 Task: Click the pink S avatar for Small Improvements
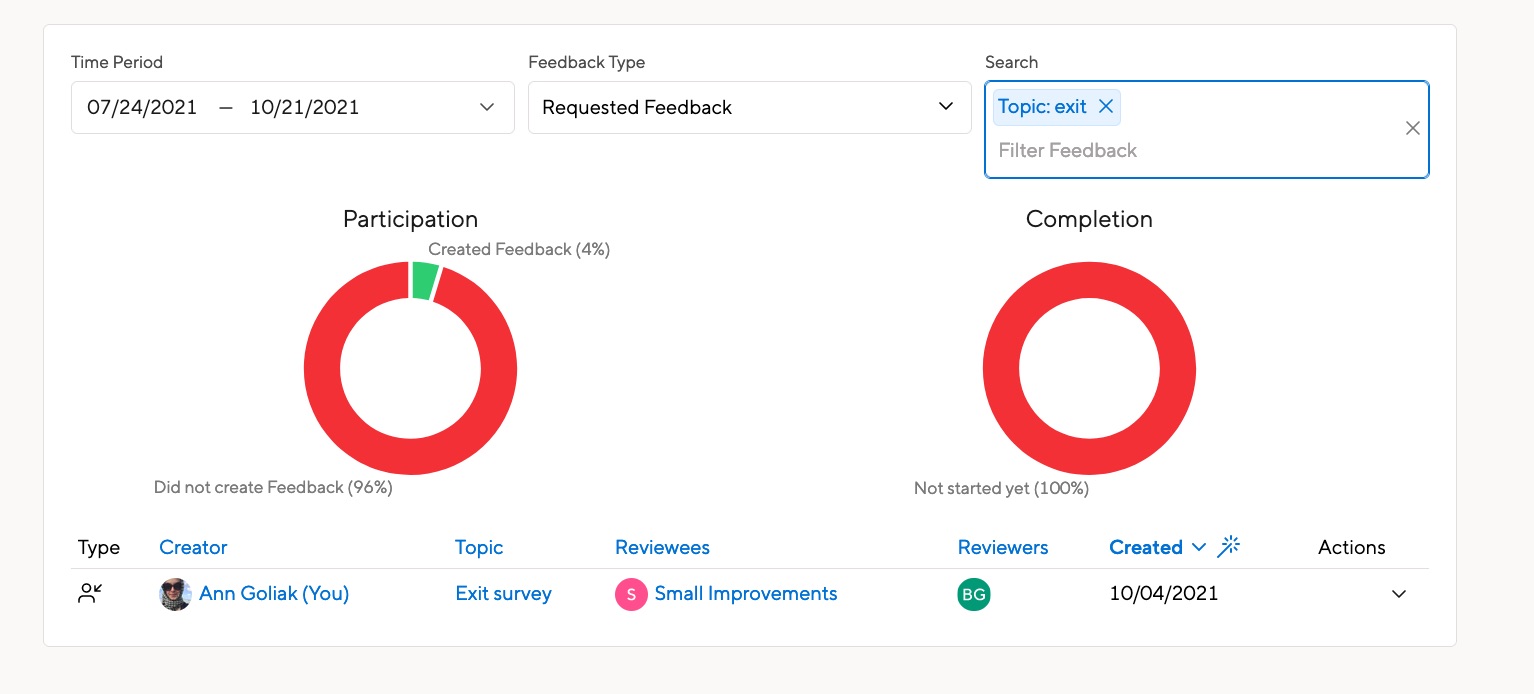[x=631, y=593]
